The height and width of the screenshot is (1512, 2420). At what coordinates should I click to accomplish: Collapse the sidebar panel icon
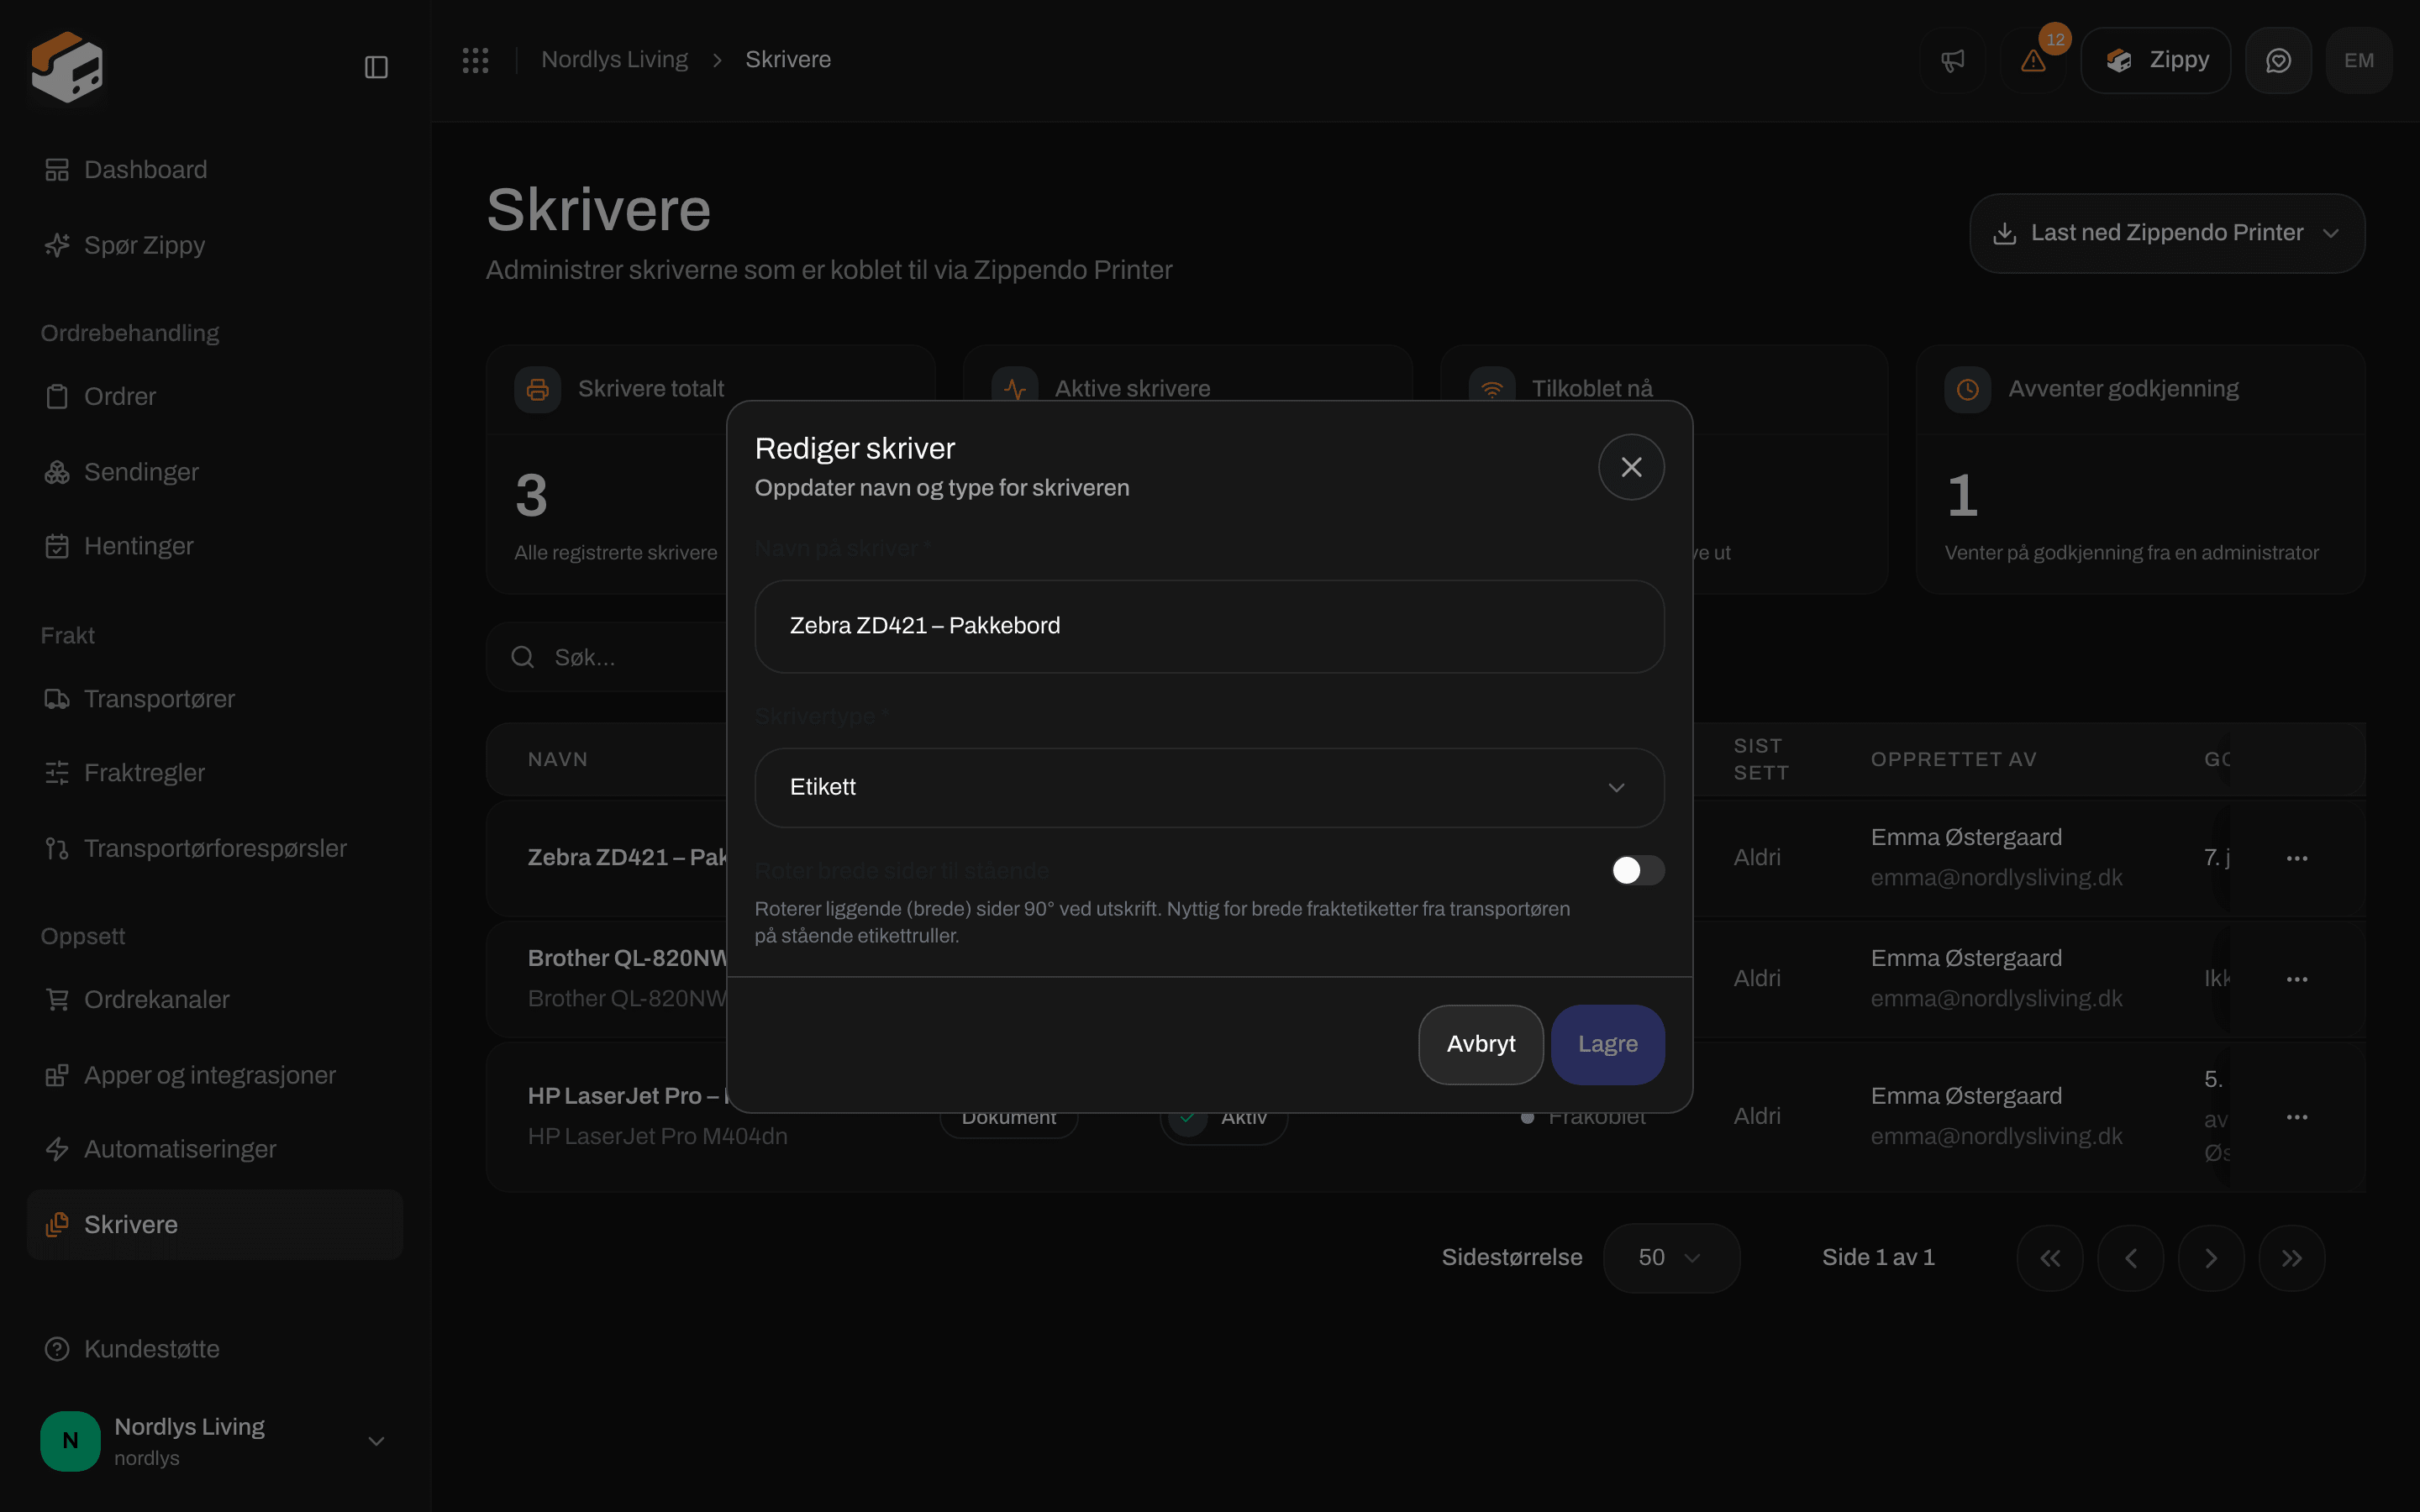[376, 67]
